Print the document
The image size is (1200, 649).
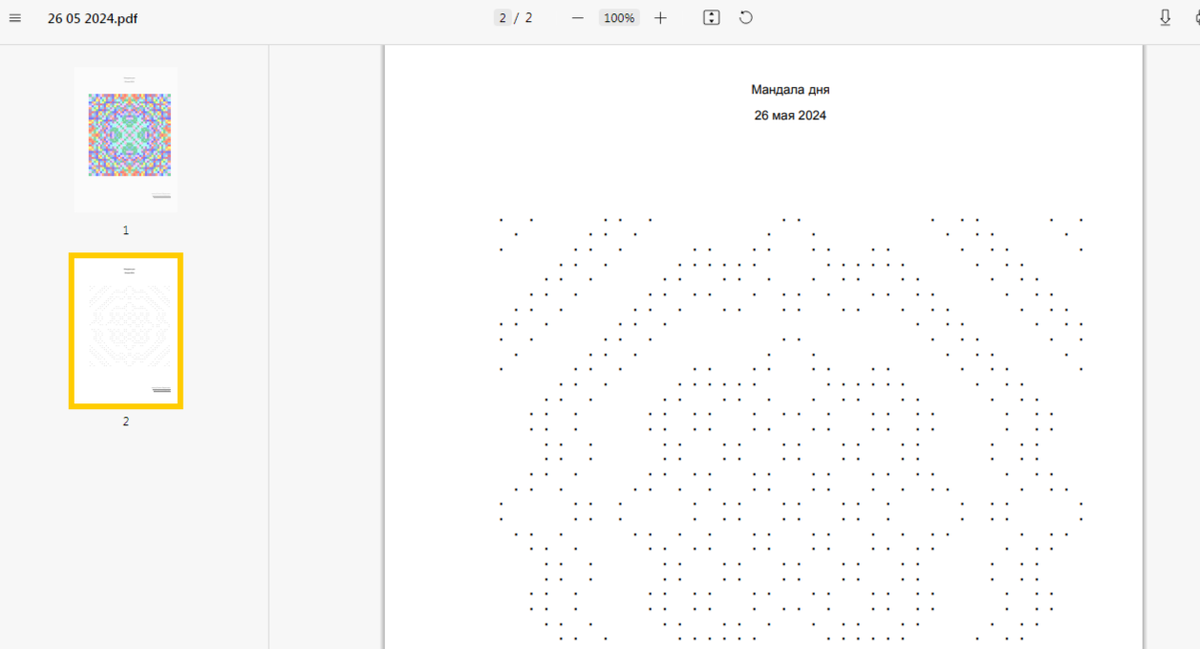[x=1195, y=18]
